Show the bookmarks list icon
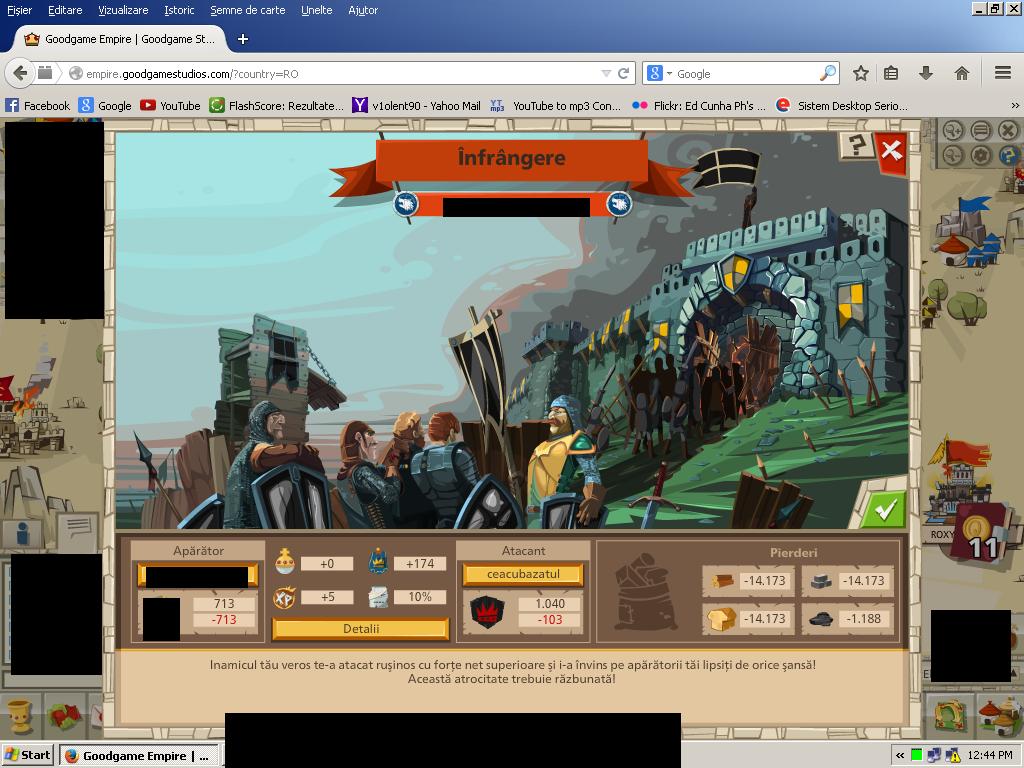Viewport: 1024px width, 768px height. click(891, 73)
